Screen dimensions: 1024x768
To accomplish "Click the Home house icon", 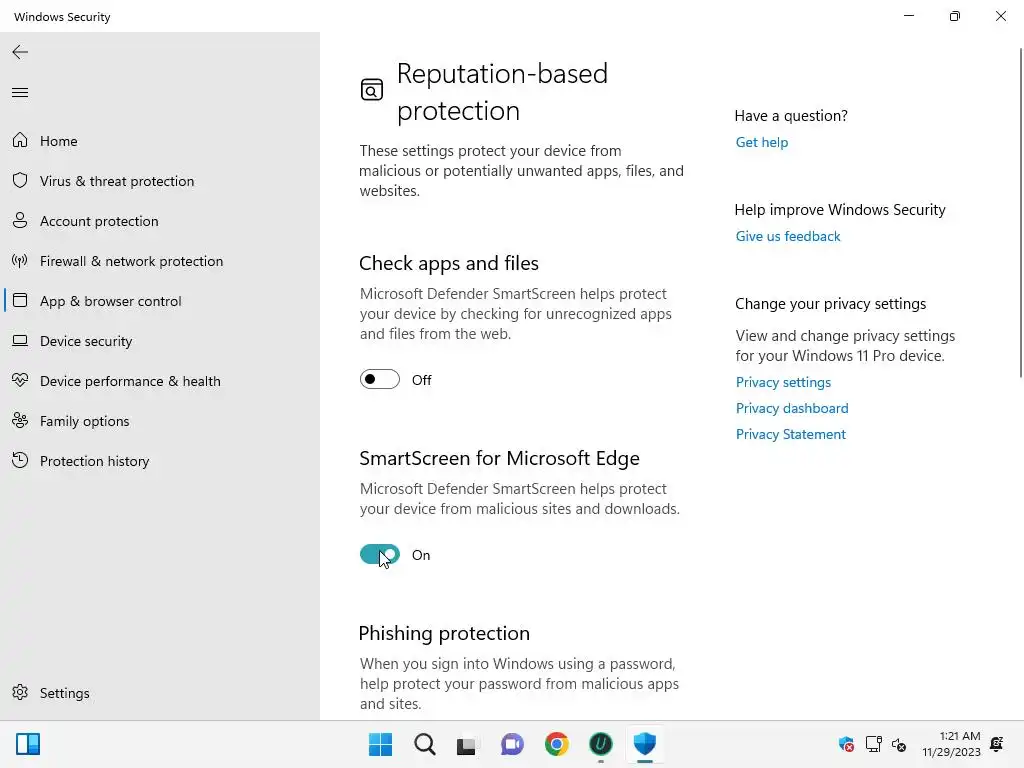I will pos(20,140).
